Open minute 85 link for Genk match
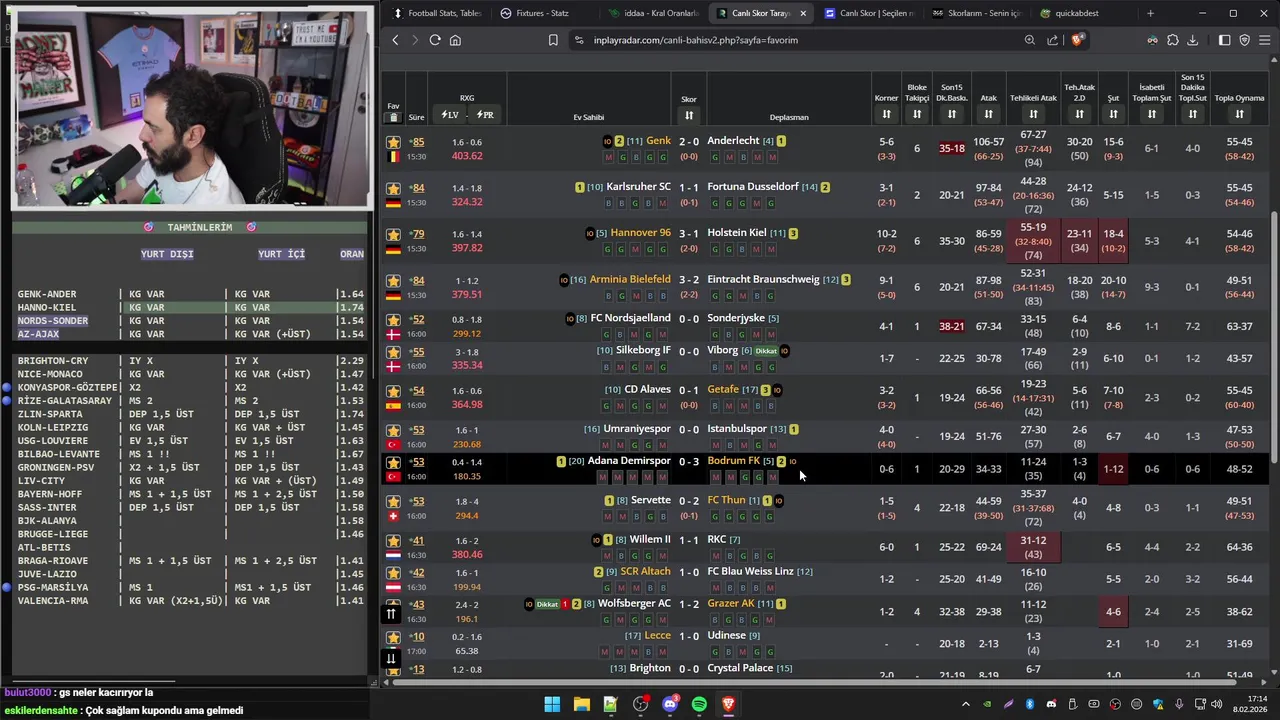Viewport: 1280px width, 720px height. 417,142
